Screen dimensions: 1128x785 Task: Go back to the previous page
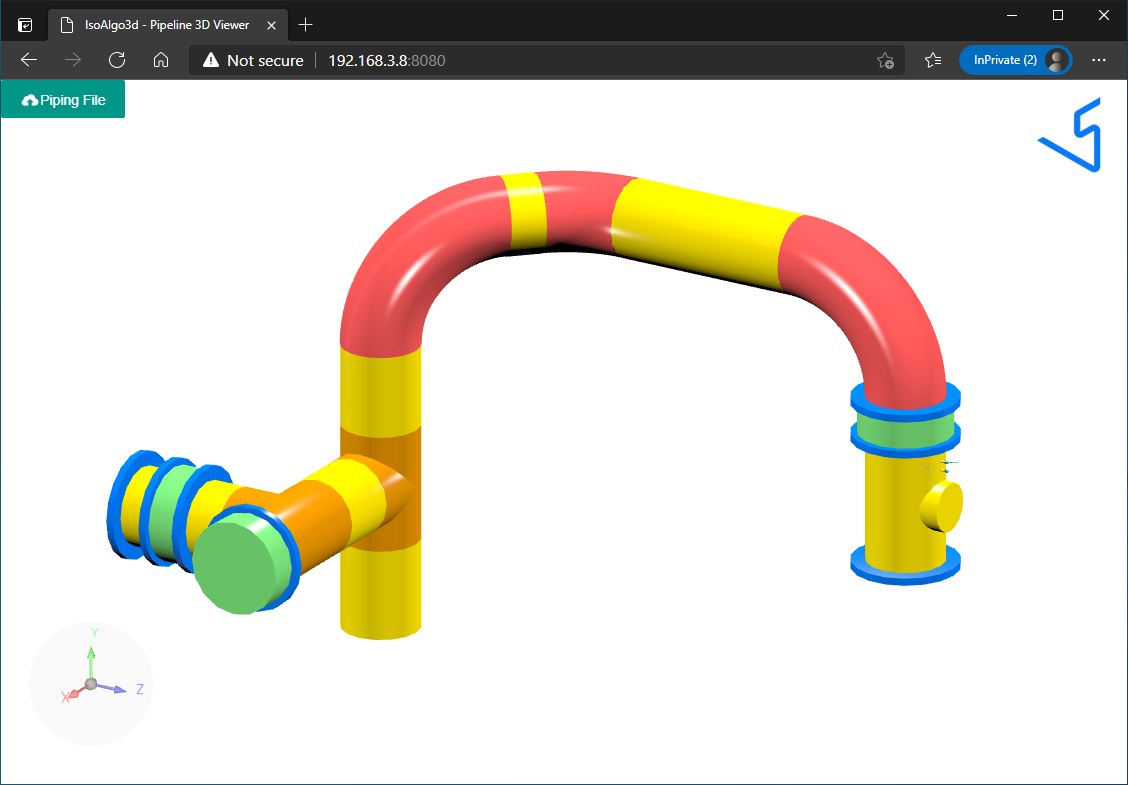click(29, 60)
